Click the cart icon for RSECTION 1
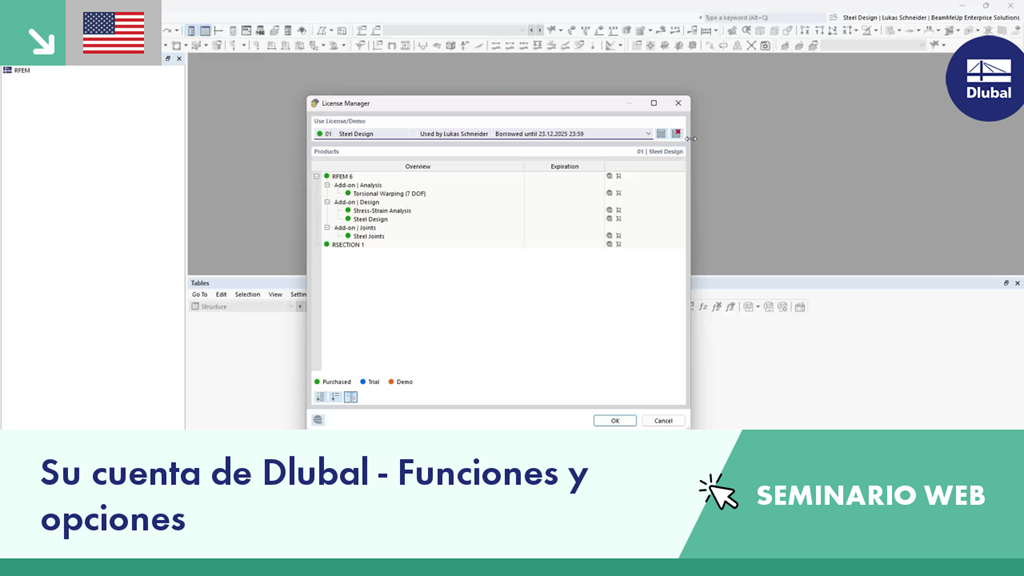 618,244
